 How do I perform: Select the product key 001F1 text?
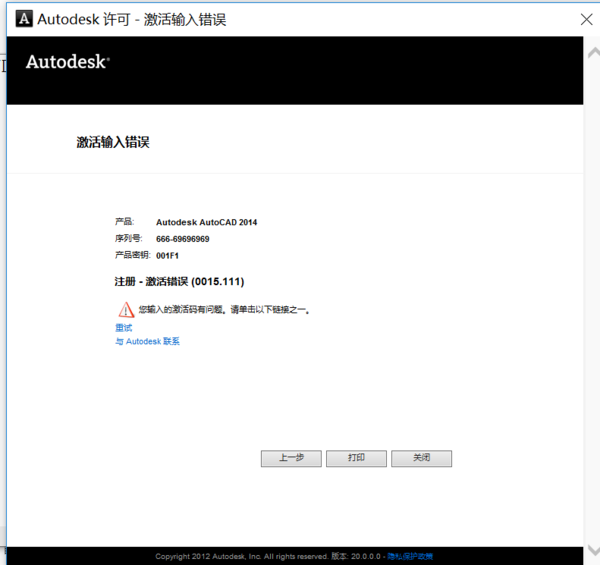point(167,256)
